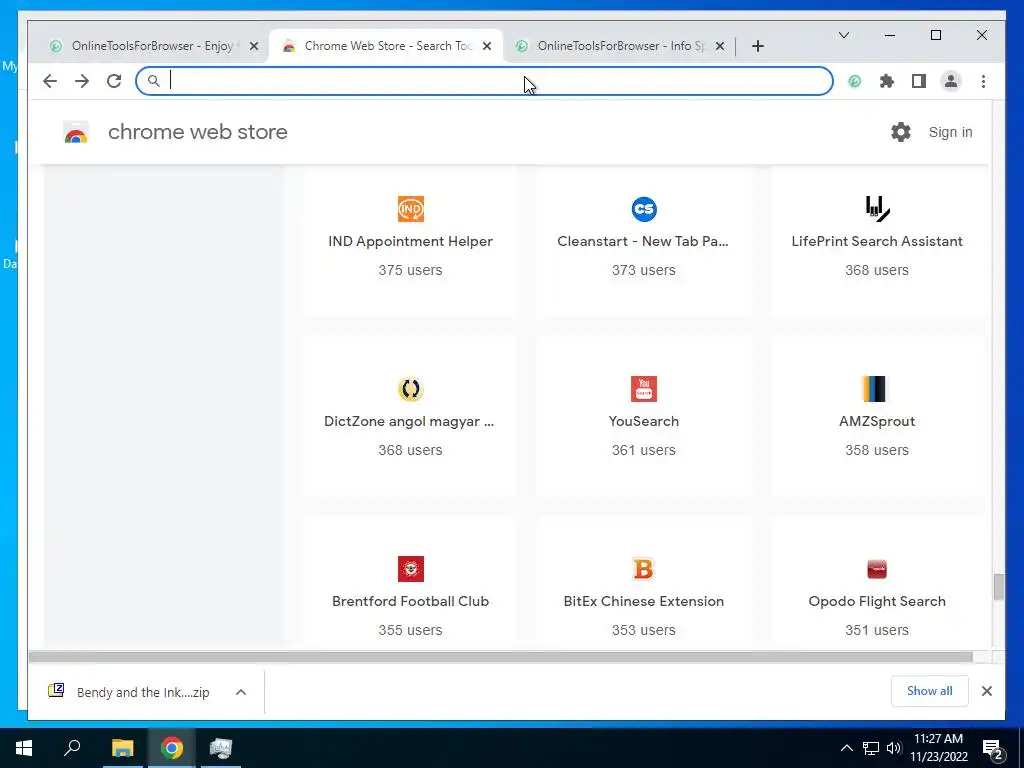Click the address bar input
Viewport: 1024px width, 768px height.
click(x=485, y=81)
